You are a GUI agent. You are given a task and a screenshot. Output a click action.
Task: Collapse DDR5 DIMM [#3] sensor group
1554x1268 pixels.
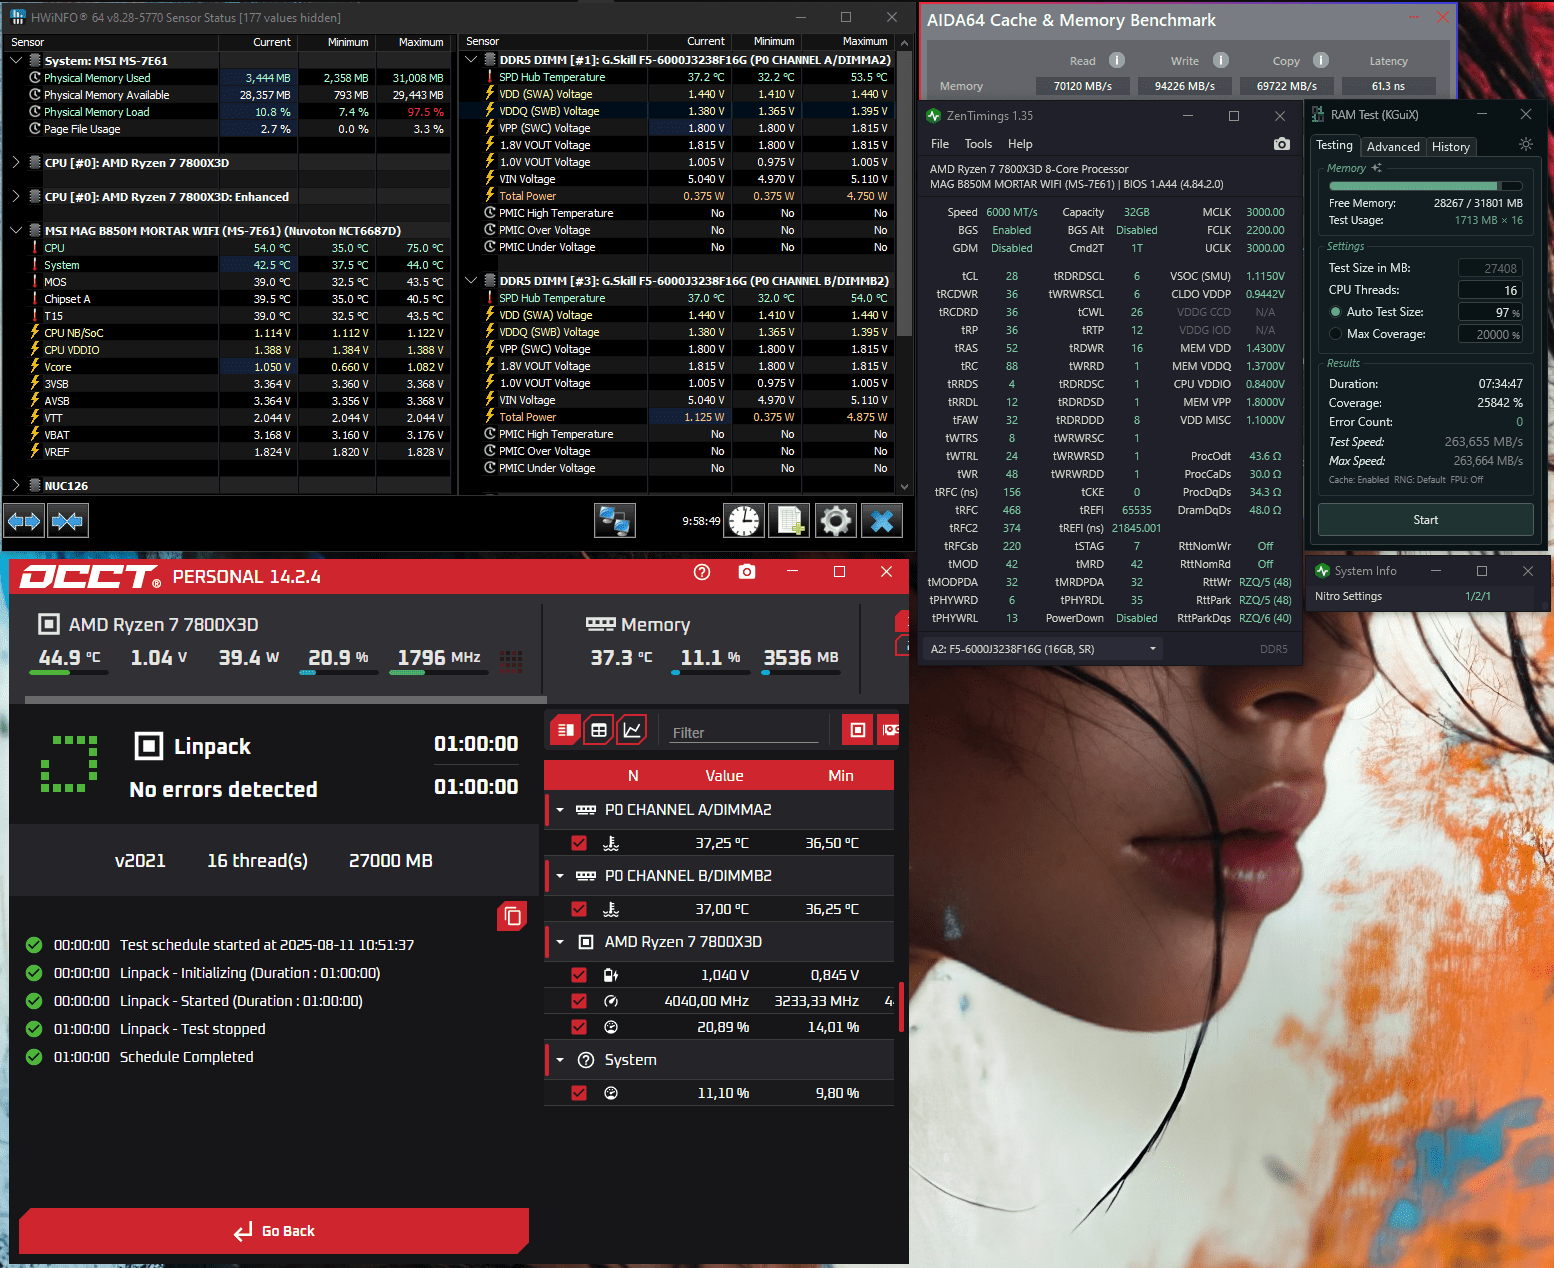tap(471, 280)
